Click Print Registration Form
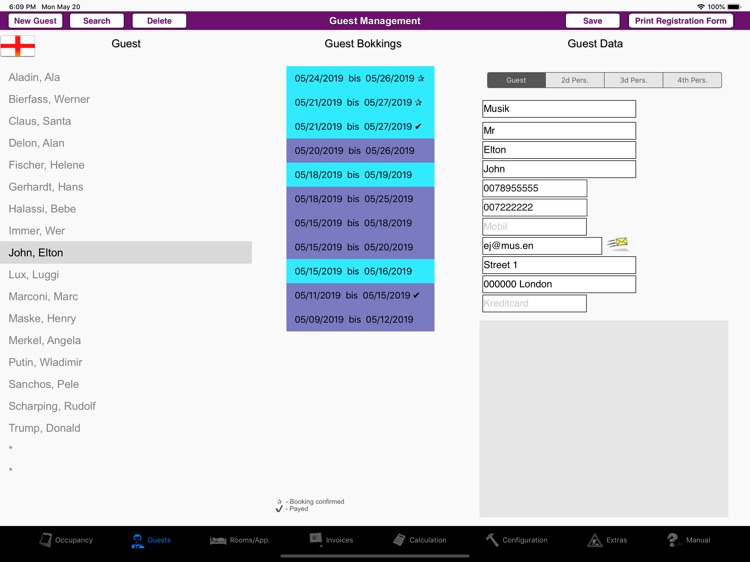Image resolution: width=750 pixels, height=562 pixels. point(681,21)
